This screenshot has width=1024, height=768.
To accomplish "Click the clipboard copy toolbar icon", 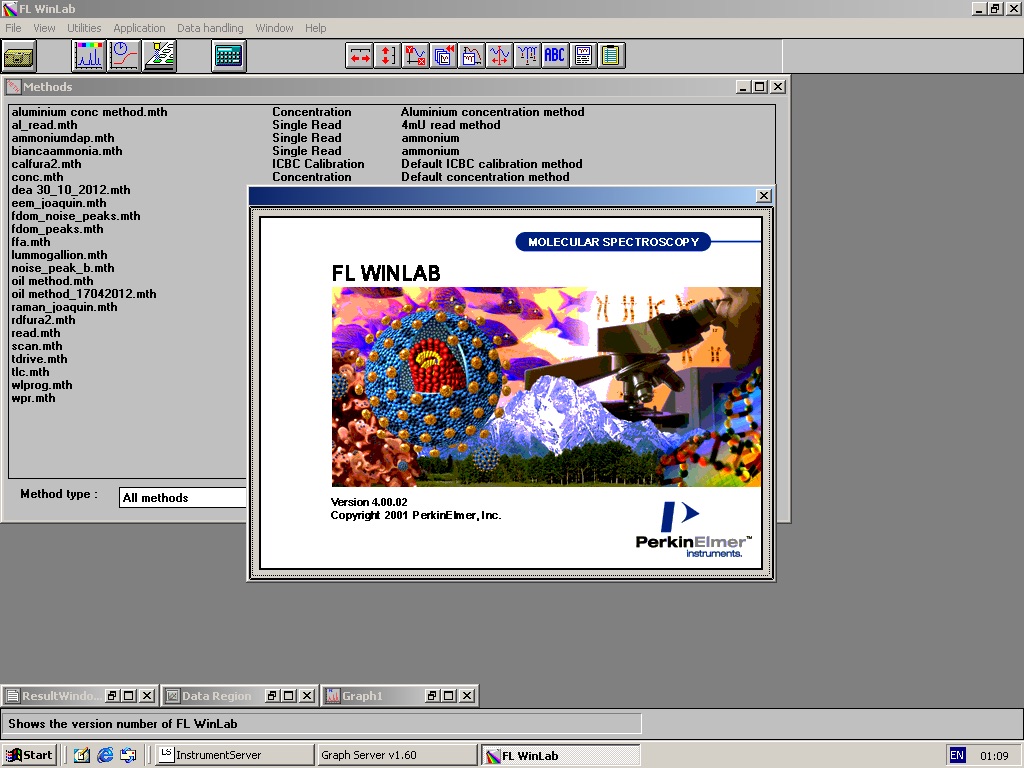I will click(611, 56).
